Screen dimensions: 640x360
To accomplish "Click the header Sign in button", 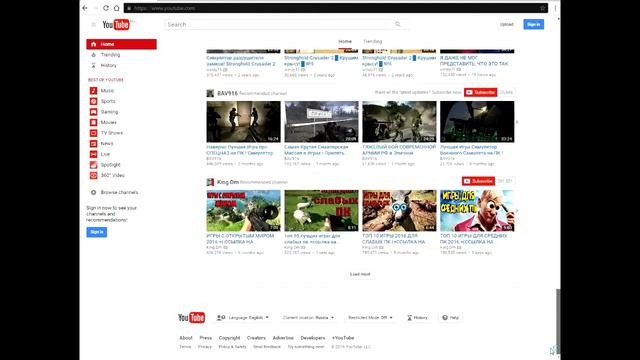I will coord(533,24).
